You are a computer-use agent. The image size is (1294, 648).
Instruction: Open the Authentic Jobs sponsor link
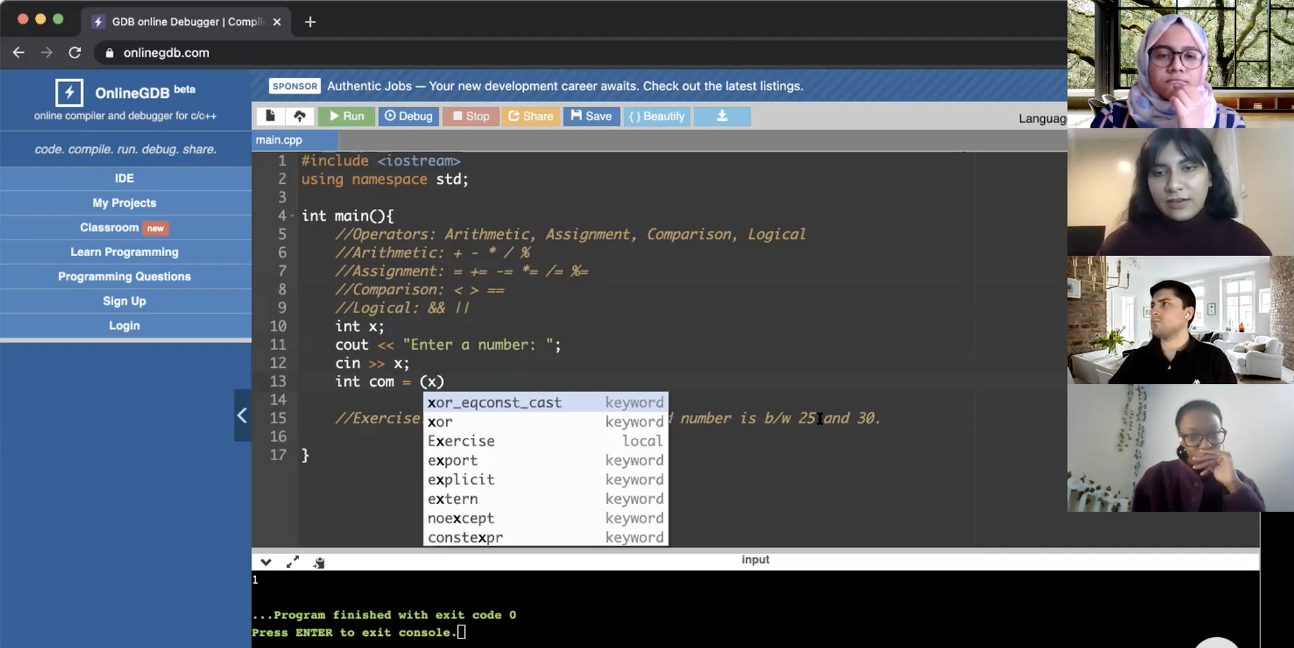coord(565,86)
